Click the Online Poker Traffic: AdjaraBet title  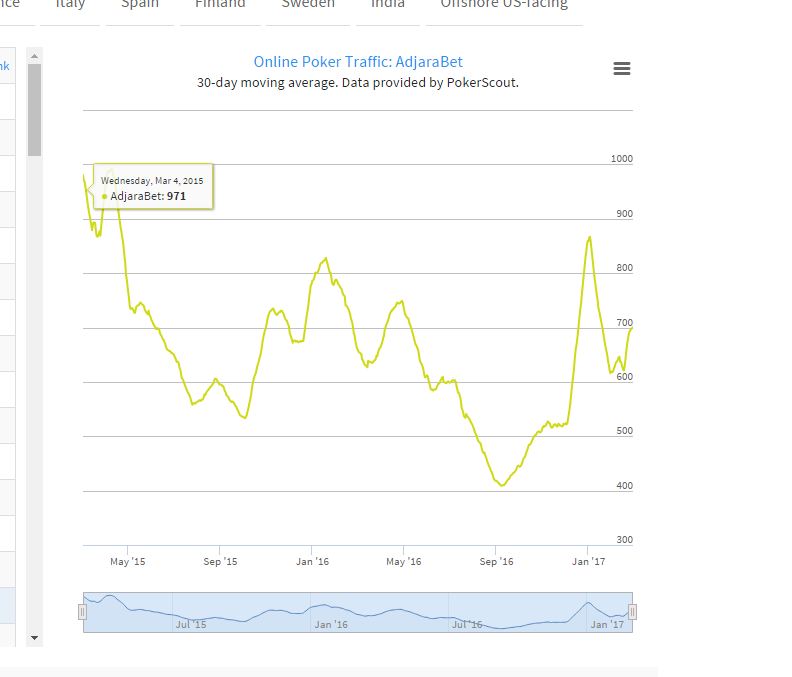click(x=358, y=62)
